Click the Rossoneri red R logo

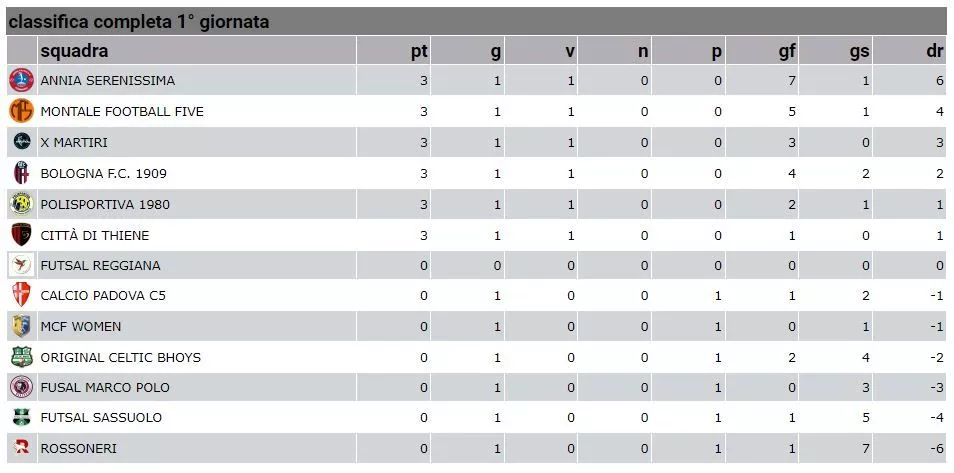21,448
